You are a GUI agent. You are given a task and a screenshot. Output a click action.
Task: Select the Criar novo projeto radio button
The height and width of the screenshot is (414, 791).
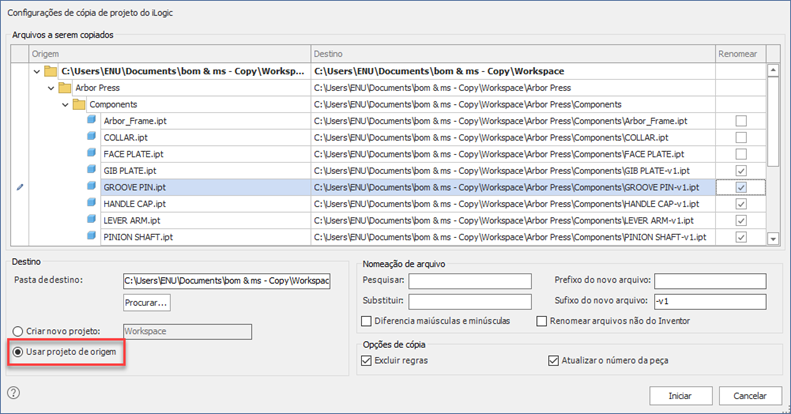coord(18,331)
